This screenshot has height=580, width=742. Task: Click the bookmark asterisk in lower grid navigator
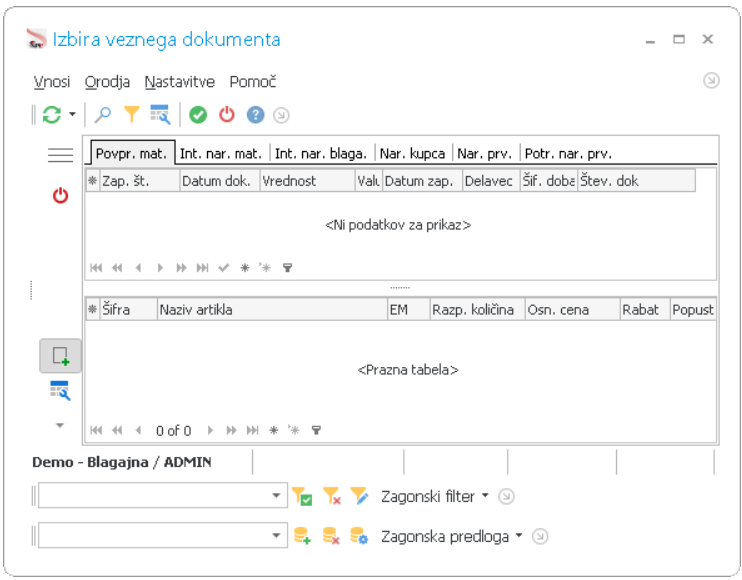tap(293, 430)
